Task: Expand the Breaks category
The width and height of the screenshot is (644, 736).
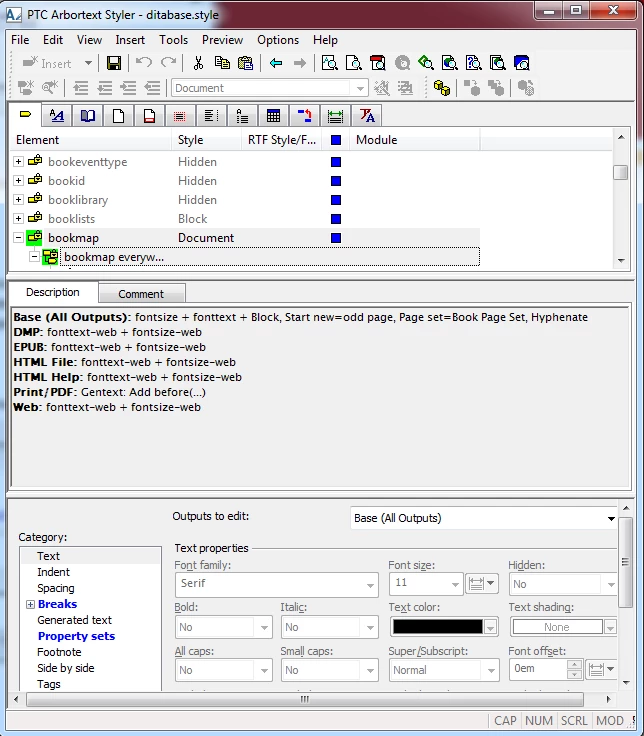Action: (30, 604)
